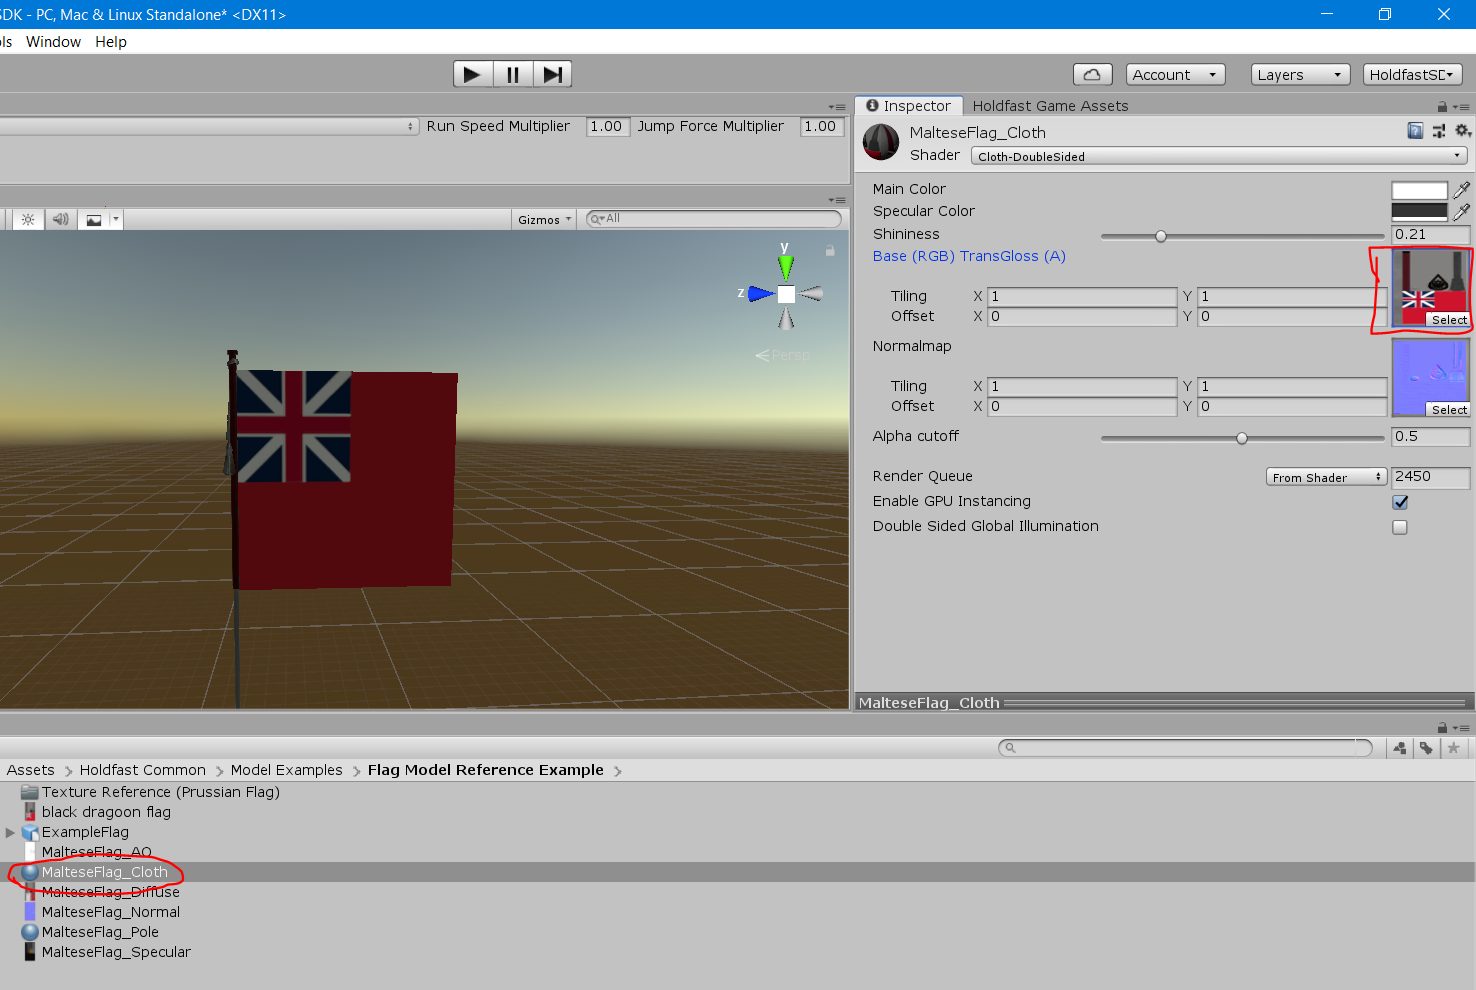This screenshot has width=1476, height=990.
Task: Toggle the scene gizmo rotation lock
Action: [830, 251]
